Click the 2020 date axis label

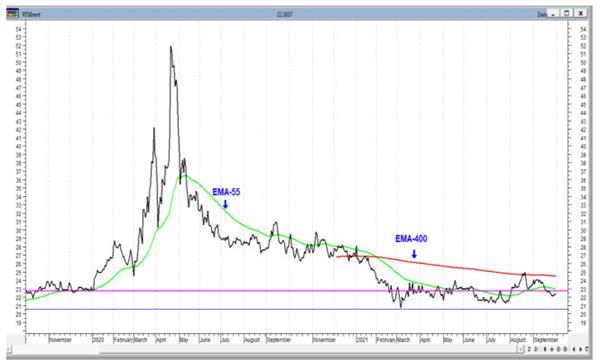pyautogui.click(x=98, y=340)
